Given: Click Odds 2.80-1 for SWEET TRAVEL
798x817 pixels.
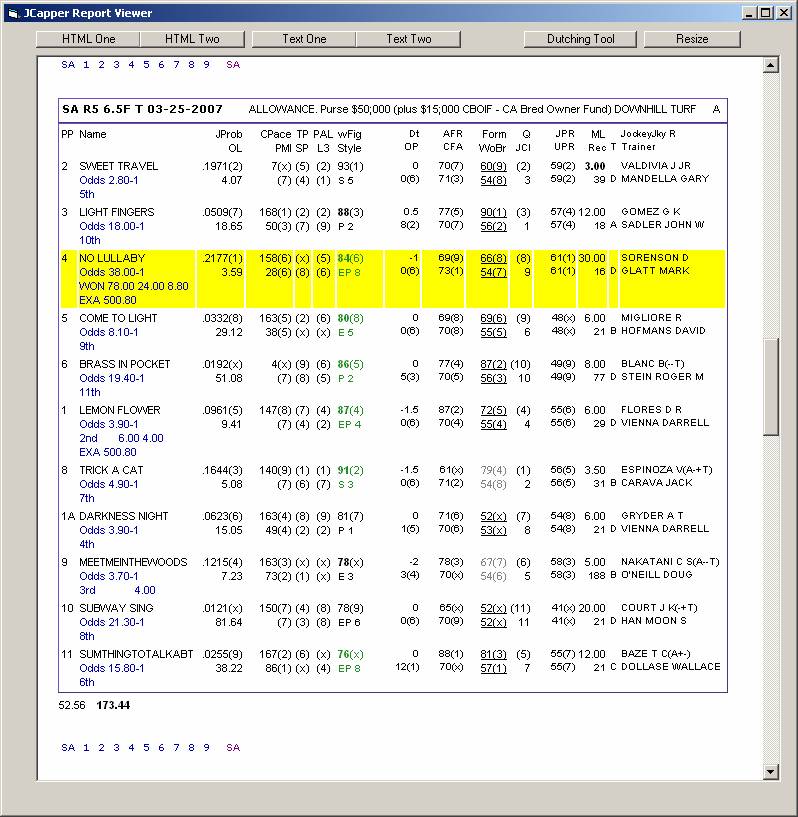Looking at the screenshot, I should pyautogui.click(x=108, y=180).
